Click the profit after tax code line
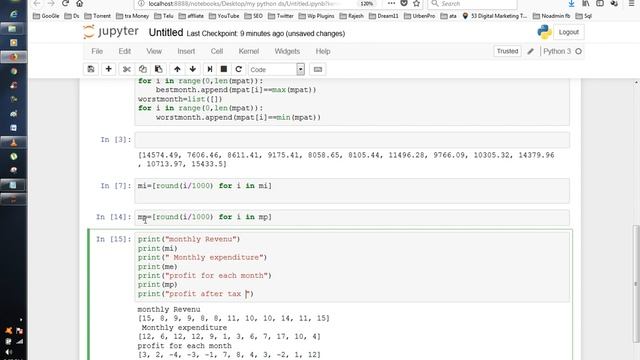This screenshot has width=640, height=360. click(196, 294)
